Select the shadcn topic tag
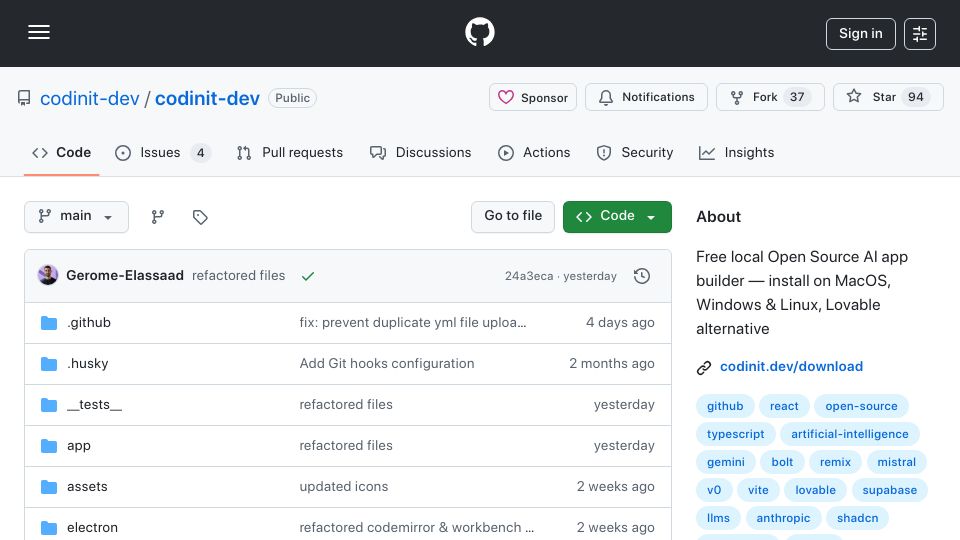 point(857,519)
